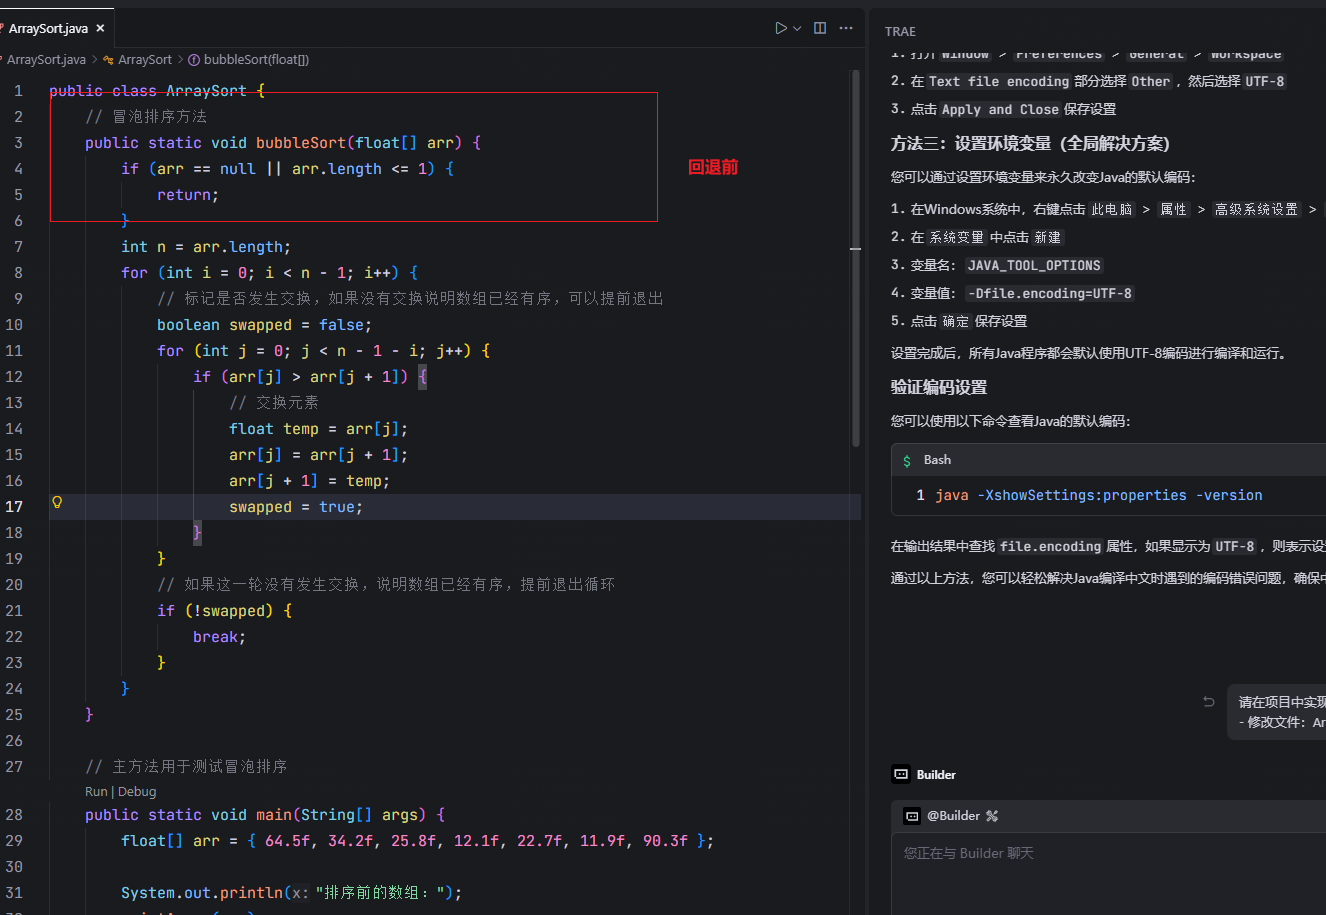Click the ArraySort.java breadcrumb

point(46,60)
